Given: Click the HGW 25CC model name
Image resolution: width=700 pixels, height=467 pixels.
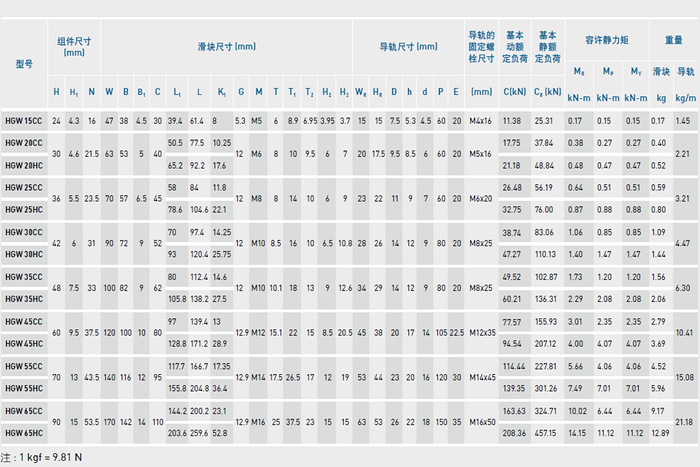Looking at the screenshot, I should [x=24, y=188].
